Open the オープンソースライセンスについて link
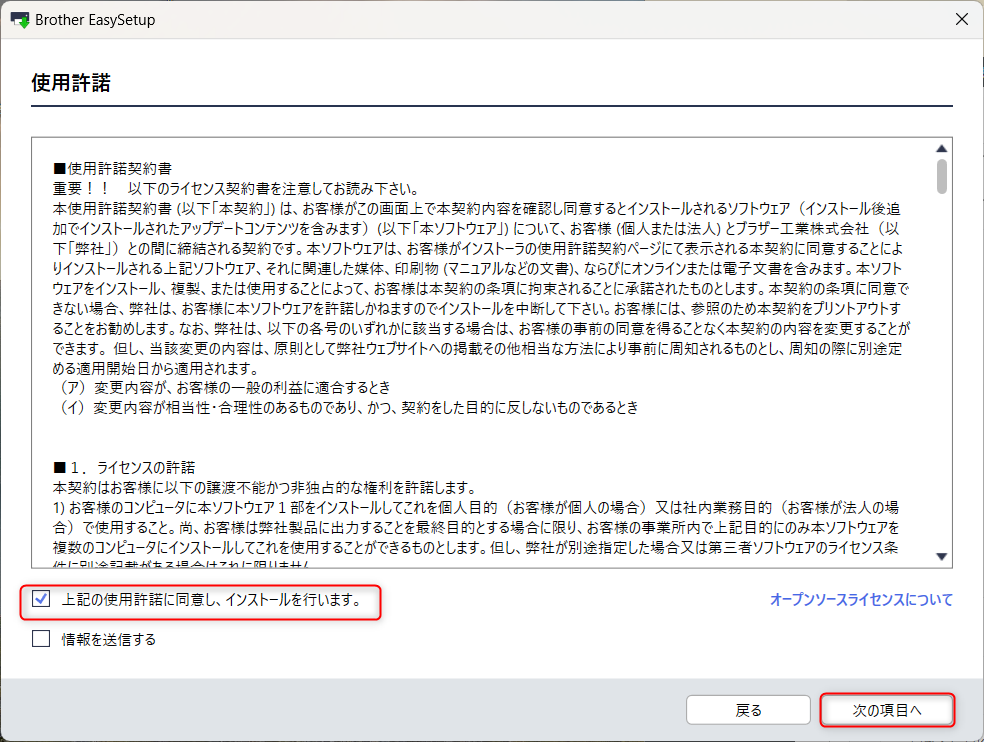Image resolution: width=984 pixels, height=742 pixels. [x=861, y=600]
